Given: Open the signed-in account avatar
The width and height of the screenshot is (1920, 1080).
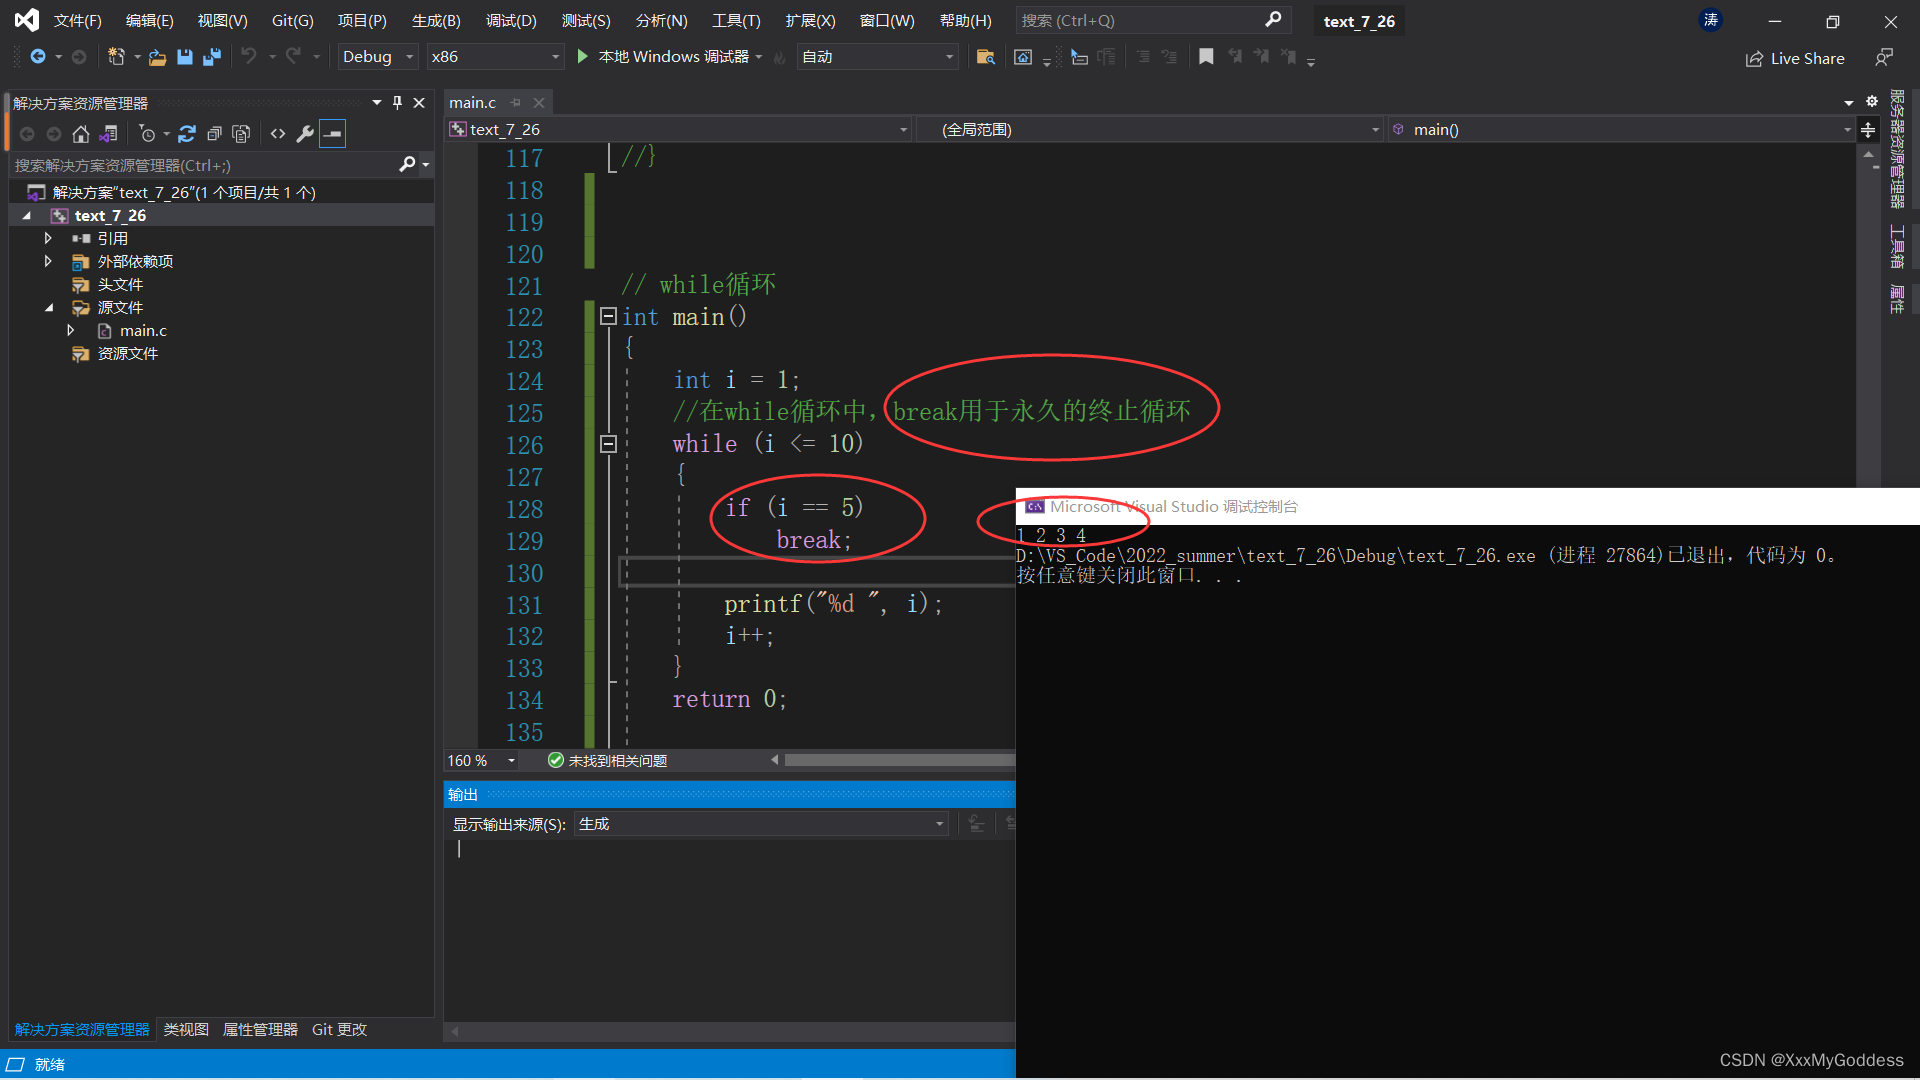Looking at the screenshot, I should tap(1711, 20).
